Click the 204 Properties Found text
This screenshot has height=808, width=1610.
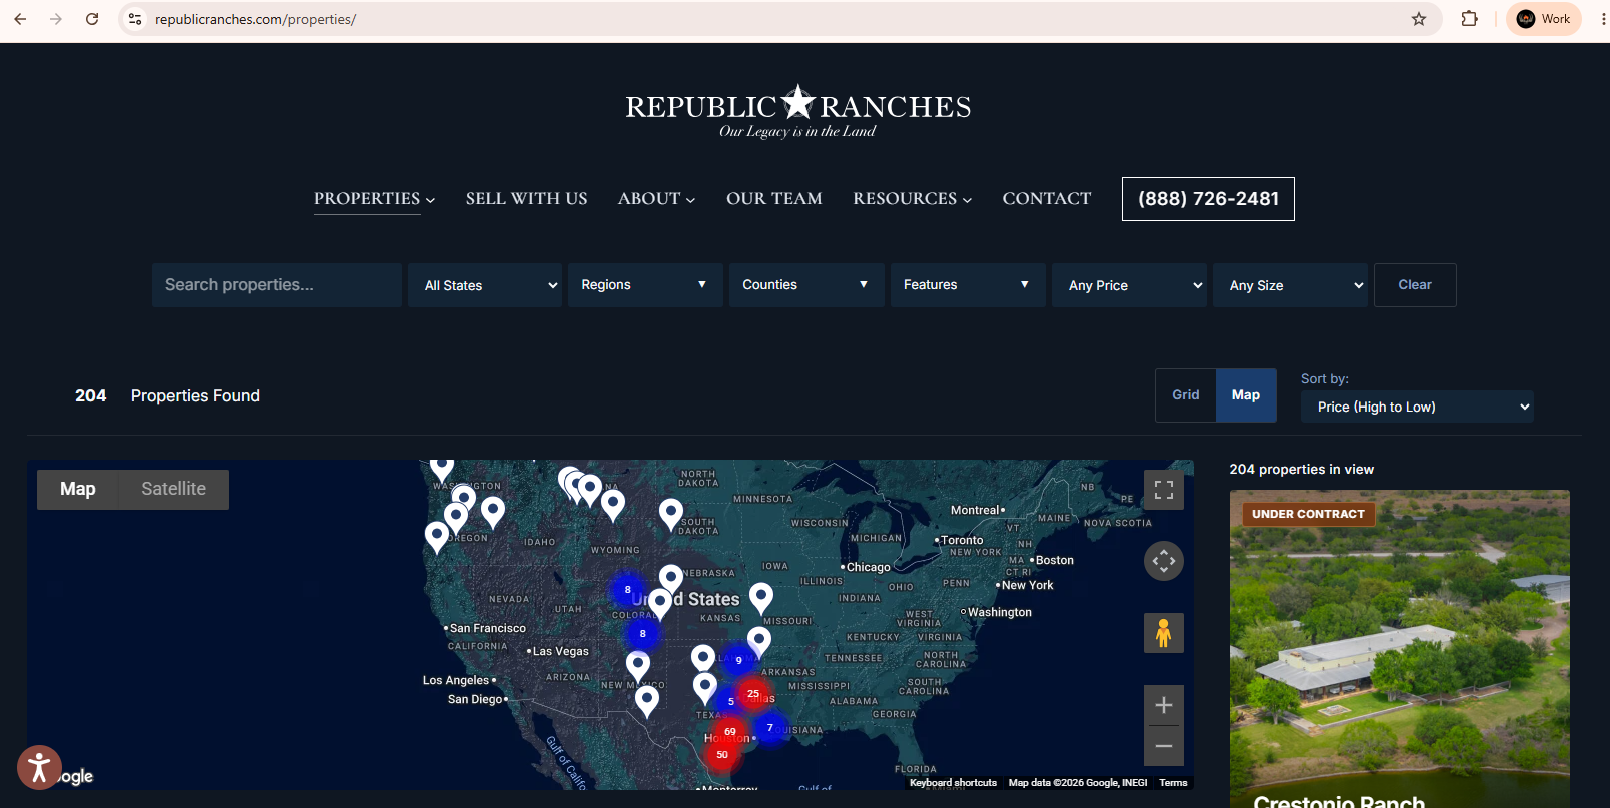[167, 396]
